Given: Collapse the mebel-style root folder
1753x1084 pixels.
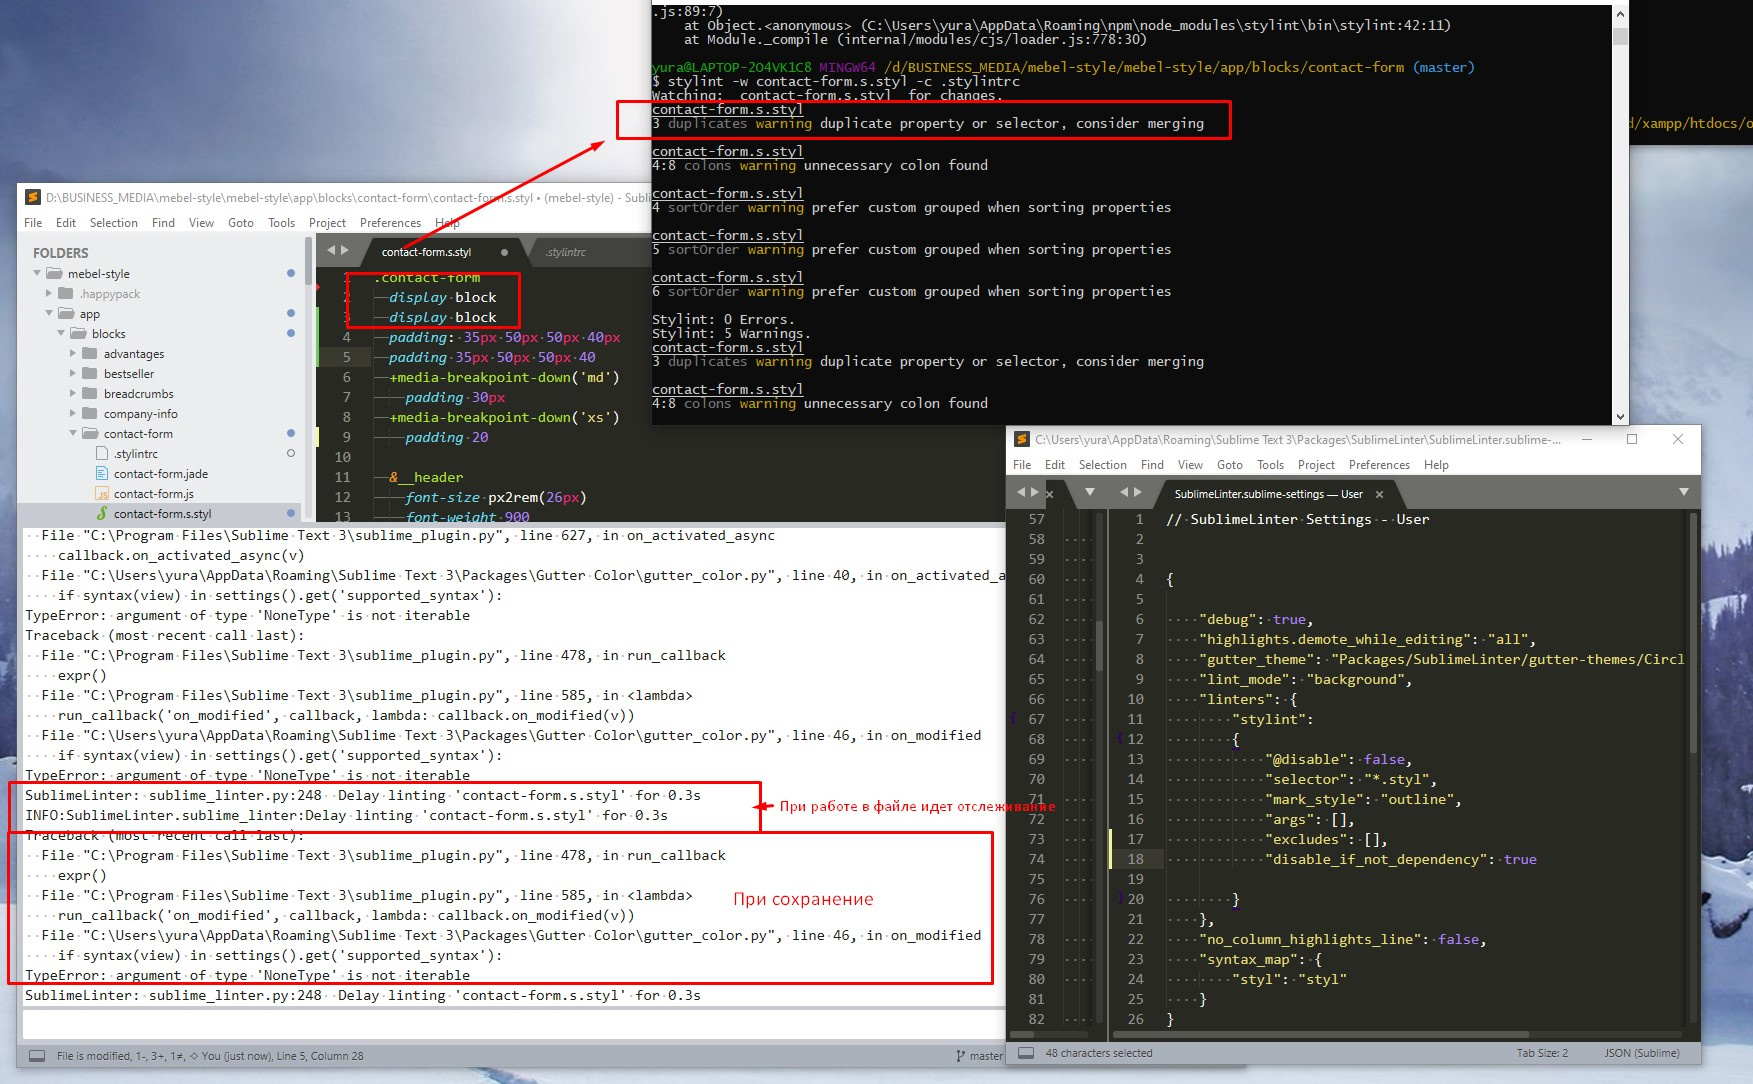Looking at the screenshot, I should tap(37, 273).
